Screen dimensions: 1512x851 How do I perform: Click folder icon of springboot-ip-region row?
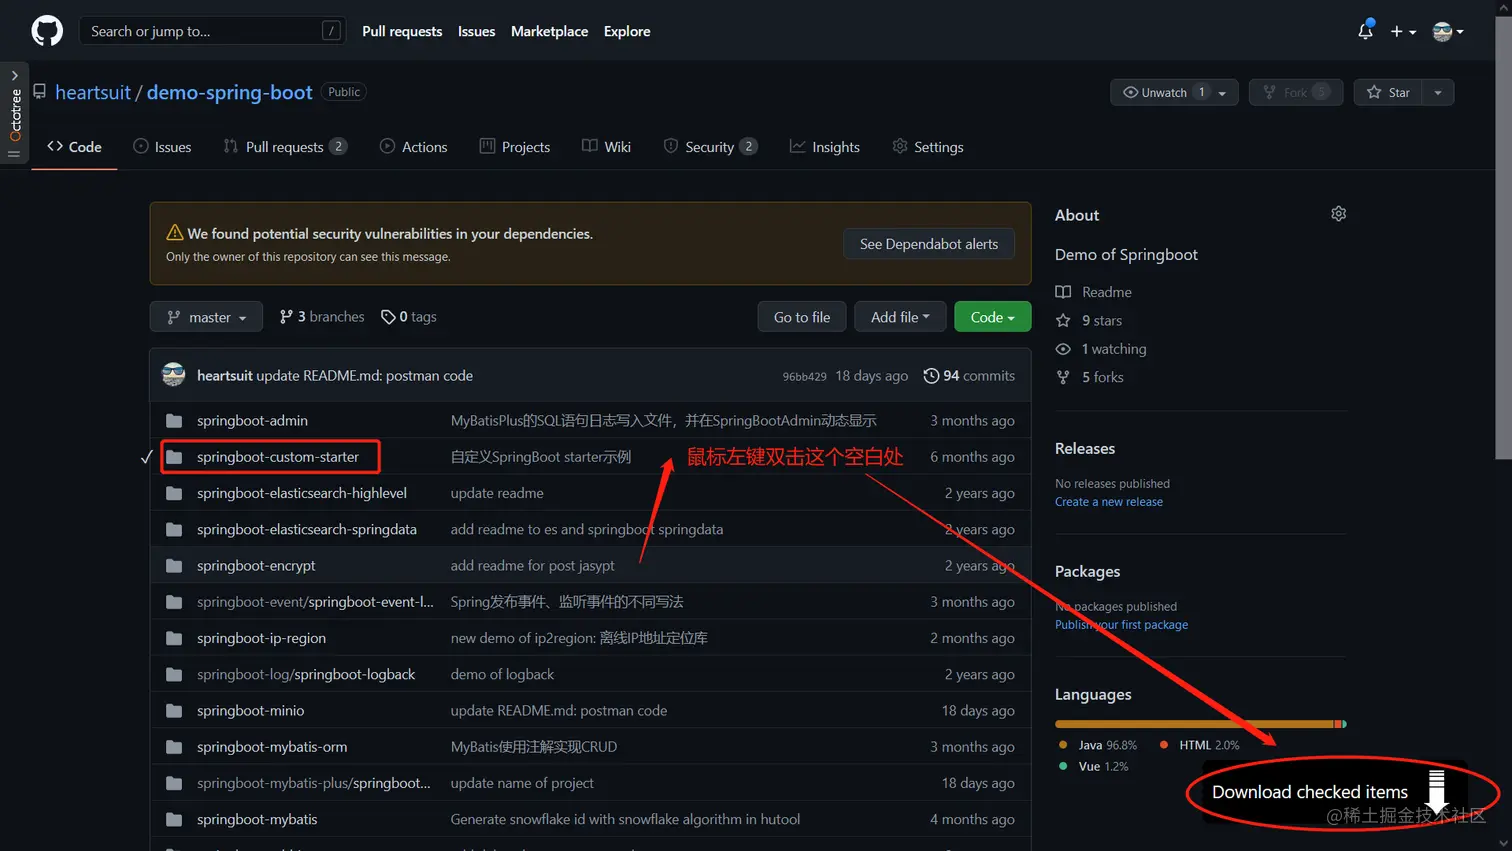point(174,638)
